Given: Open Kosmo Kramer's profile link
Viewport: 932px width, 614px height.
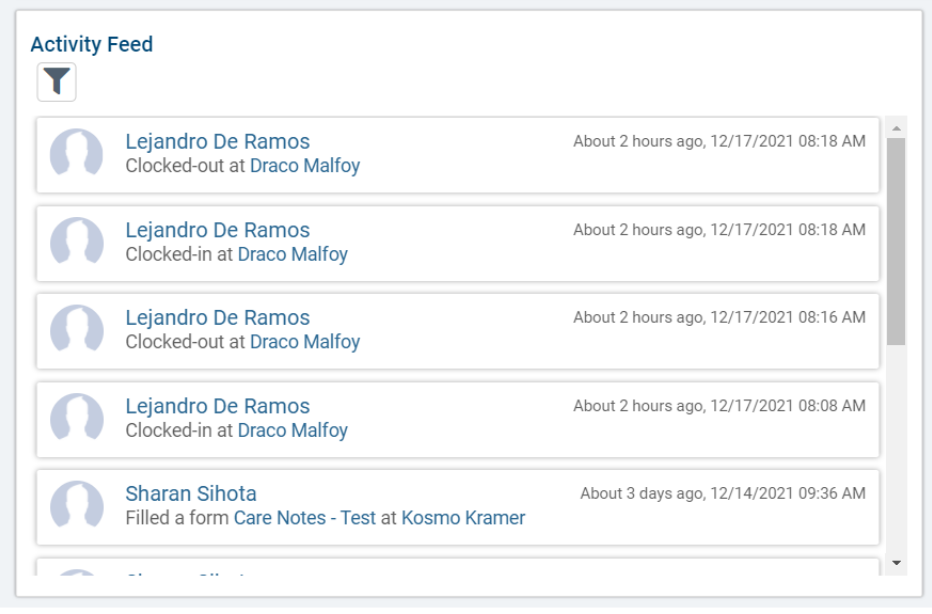Looking at the screenshot, I should (x=463, y=518).
